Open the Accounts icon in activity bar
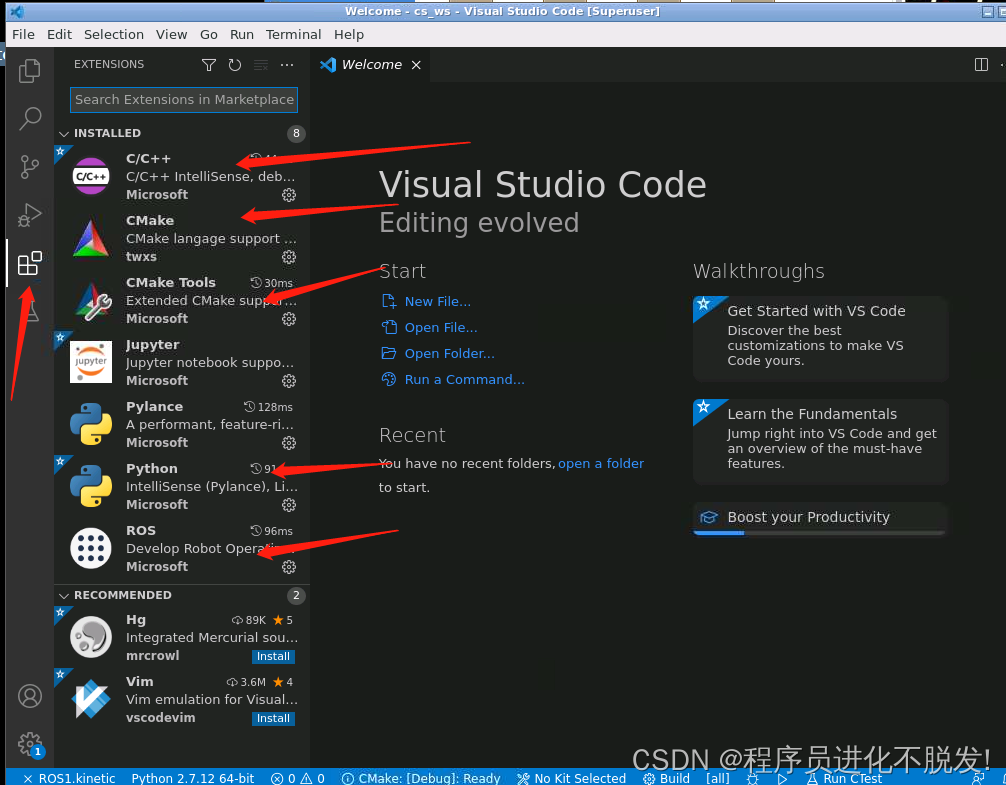This screenshot has width=1006, height=785. coord(30,696)
